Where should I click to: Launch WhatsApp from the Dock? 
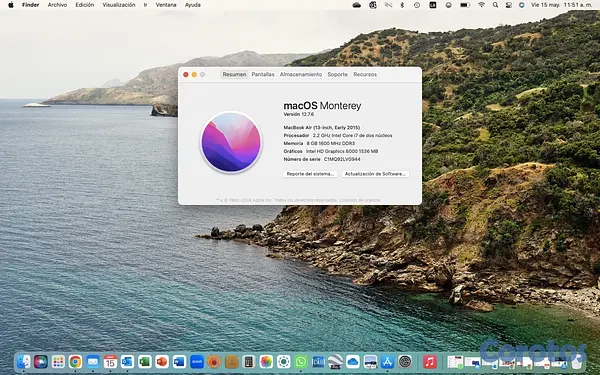[x=301, y=361]
